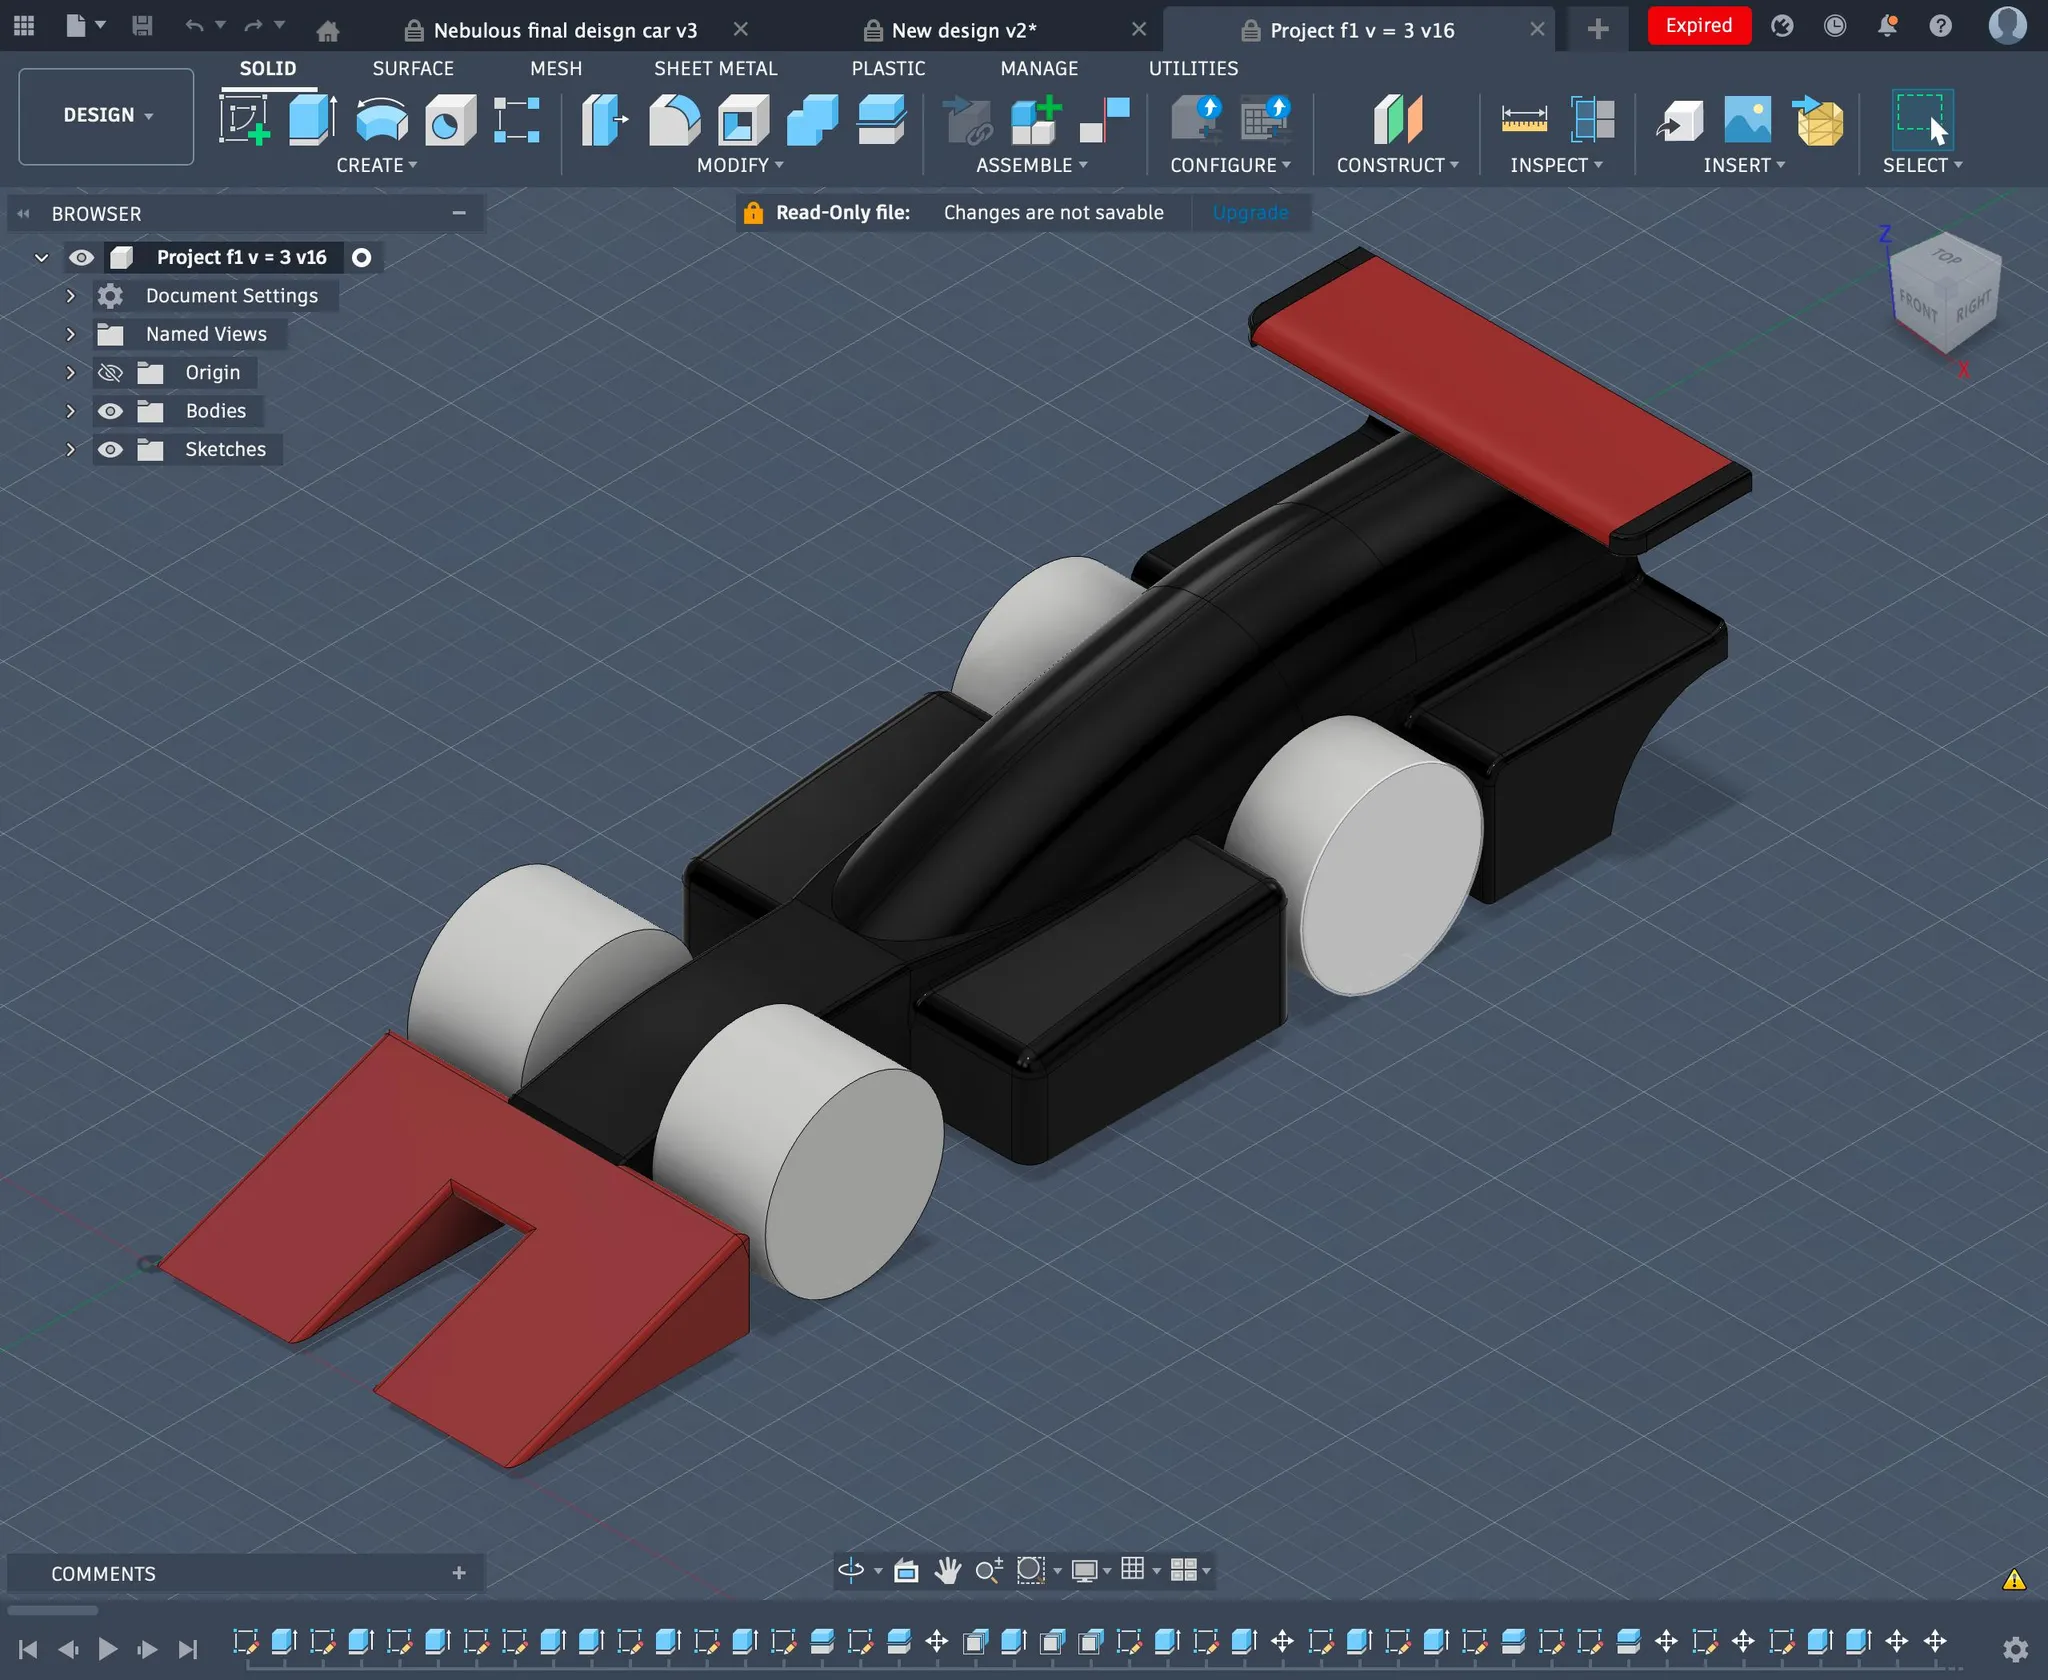Image resolution: width=2048 pixels, height=1680 pixels.
Task: Select the Hole tool
Action: pyautogui.click(x=450, y=120)
